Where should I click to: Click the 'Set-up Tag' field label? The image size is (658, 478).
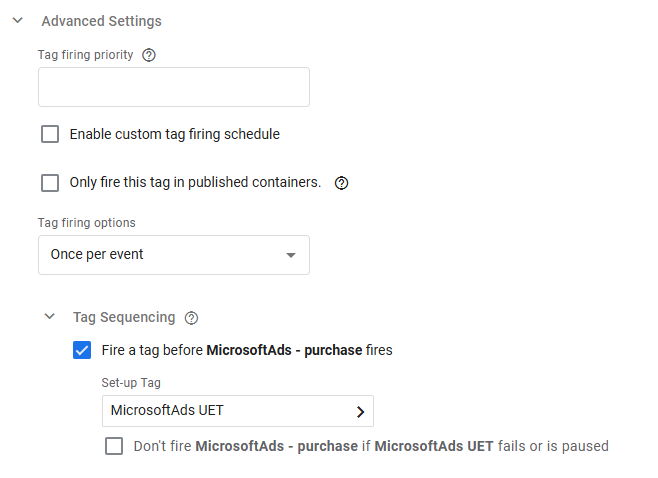pyautogui.click(x=131, y=382)
